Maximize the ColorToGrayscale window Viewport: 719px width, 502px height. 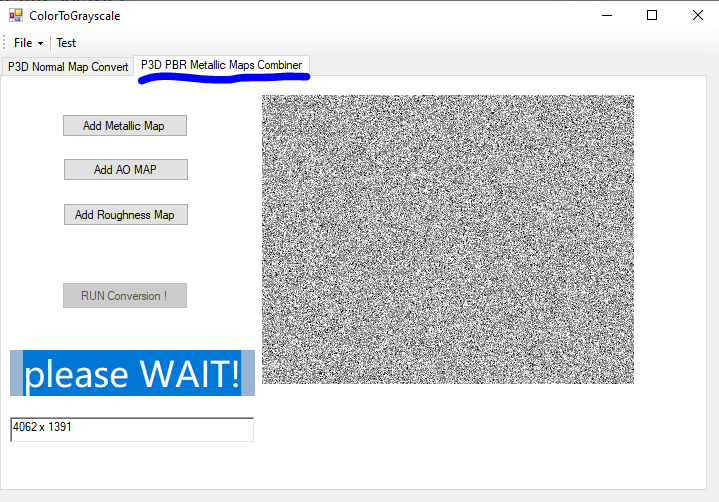point(651,16)
